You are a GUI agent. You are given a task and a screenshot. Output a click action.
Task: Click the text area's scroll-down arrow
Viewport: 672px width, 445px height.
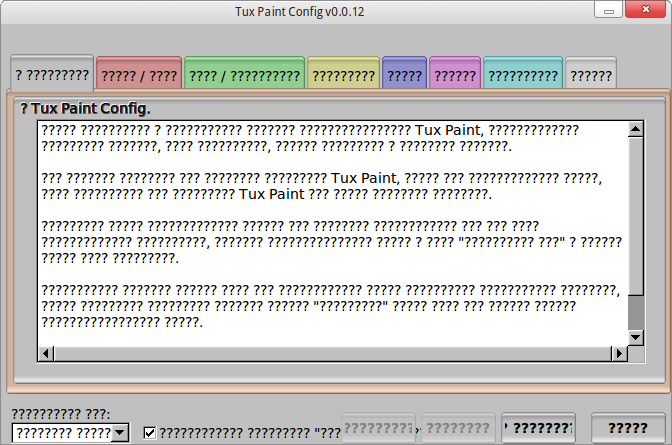coord(636,337)
